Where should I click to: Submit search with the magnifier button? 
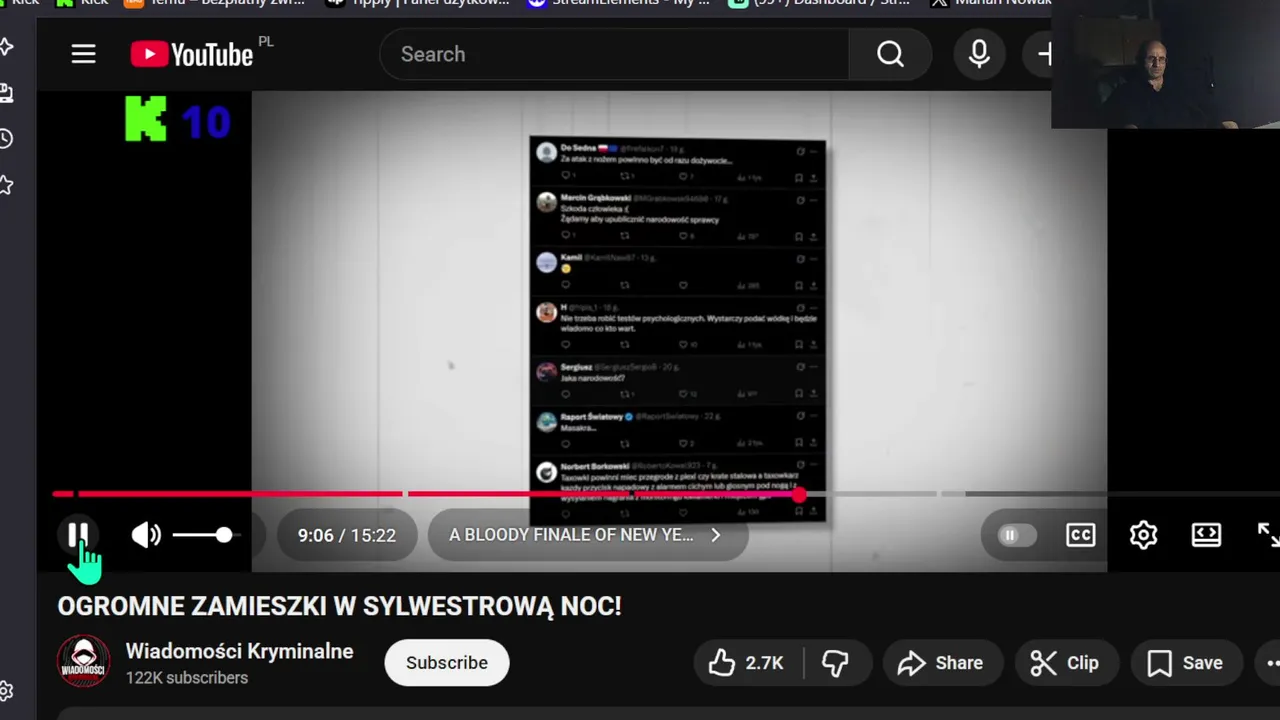pyautogui.click(x=890, y=54)
